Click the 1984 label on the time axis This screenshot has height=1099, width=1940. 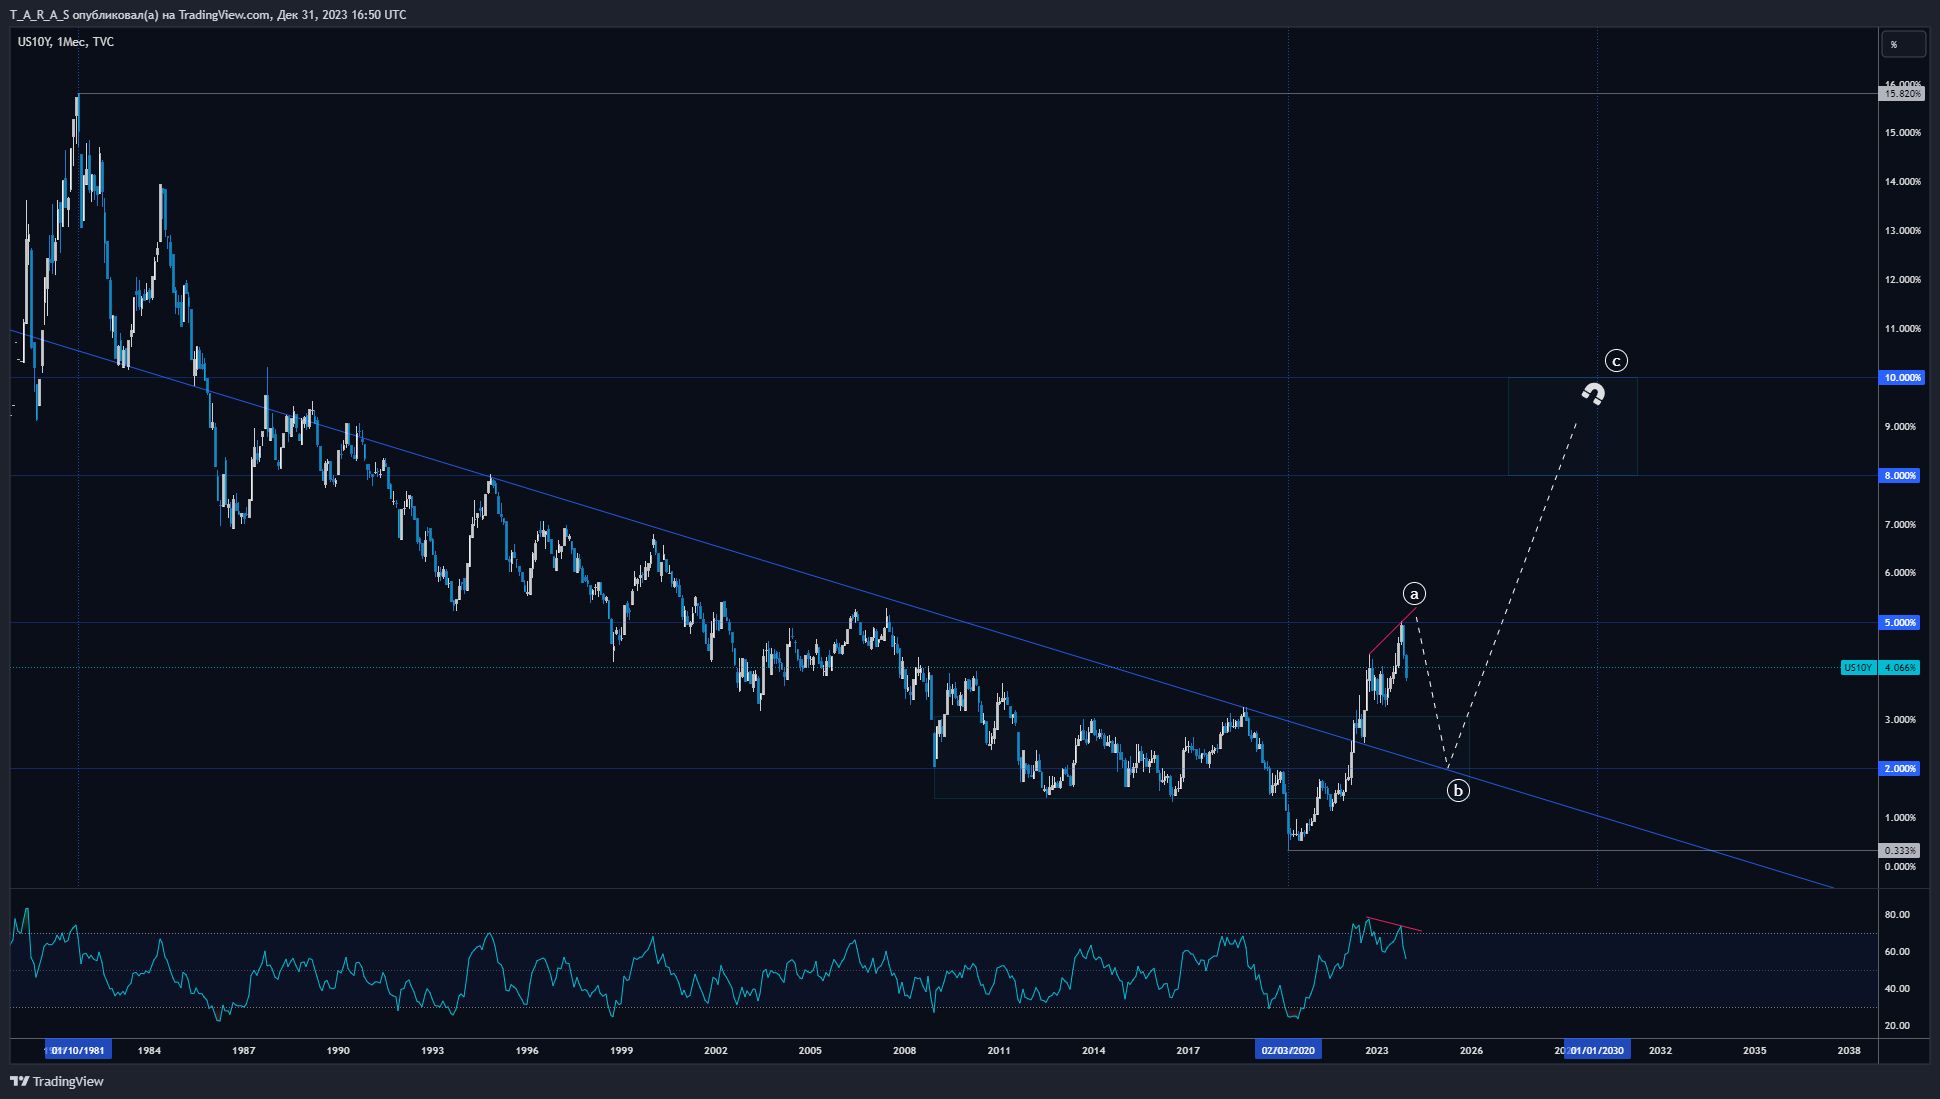click(x=149, y=1050)
